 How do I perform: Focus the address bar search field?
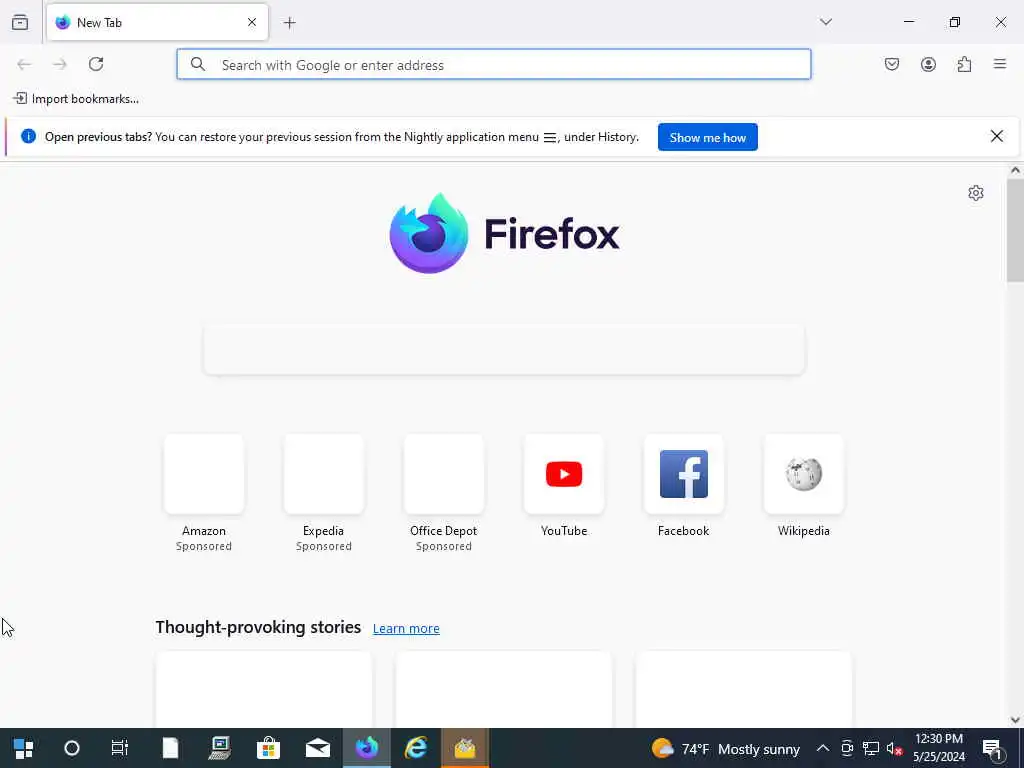(494, 65)
